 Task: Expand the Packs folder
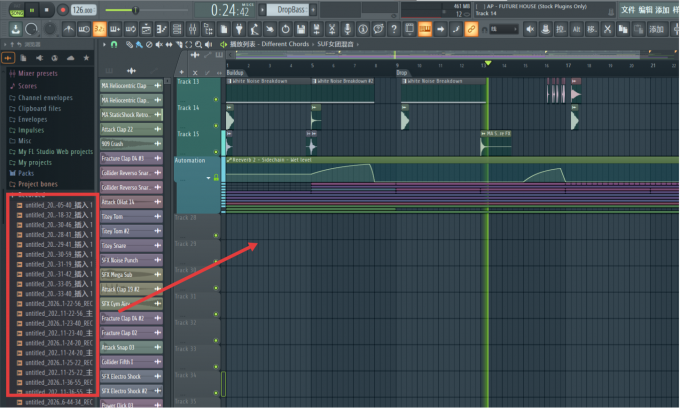(x=22, y=173)
